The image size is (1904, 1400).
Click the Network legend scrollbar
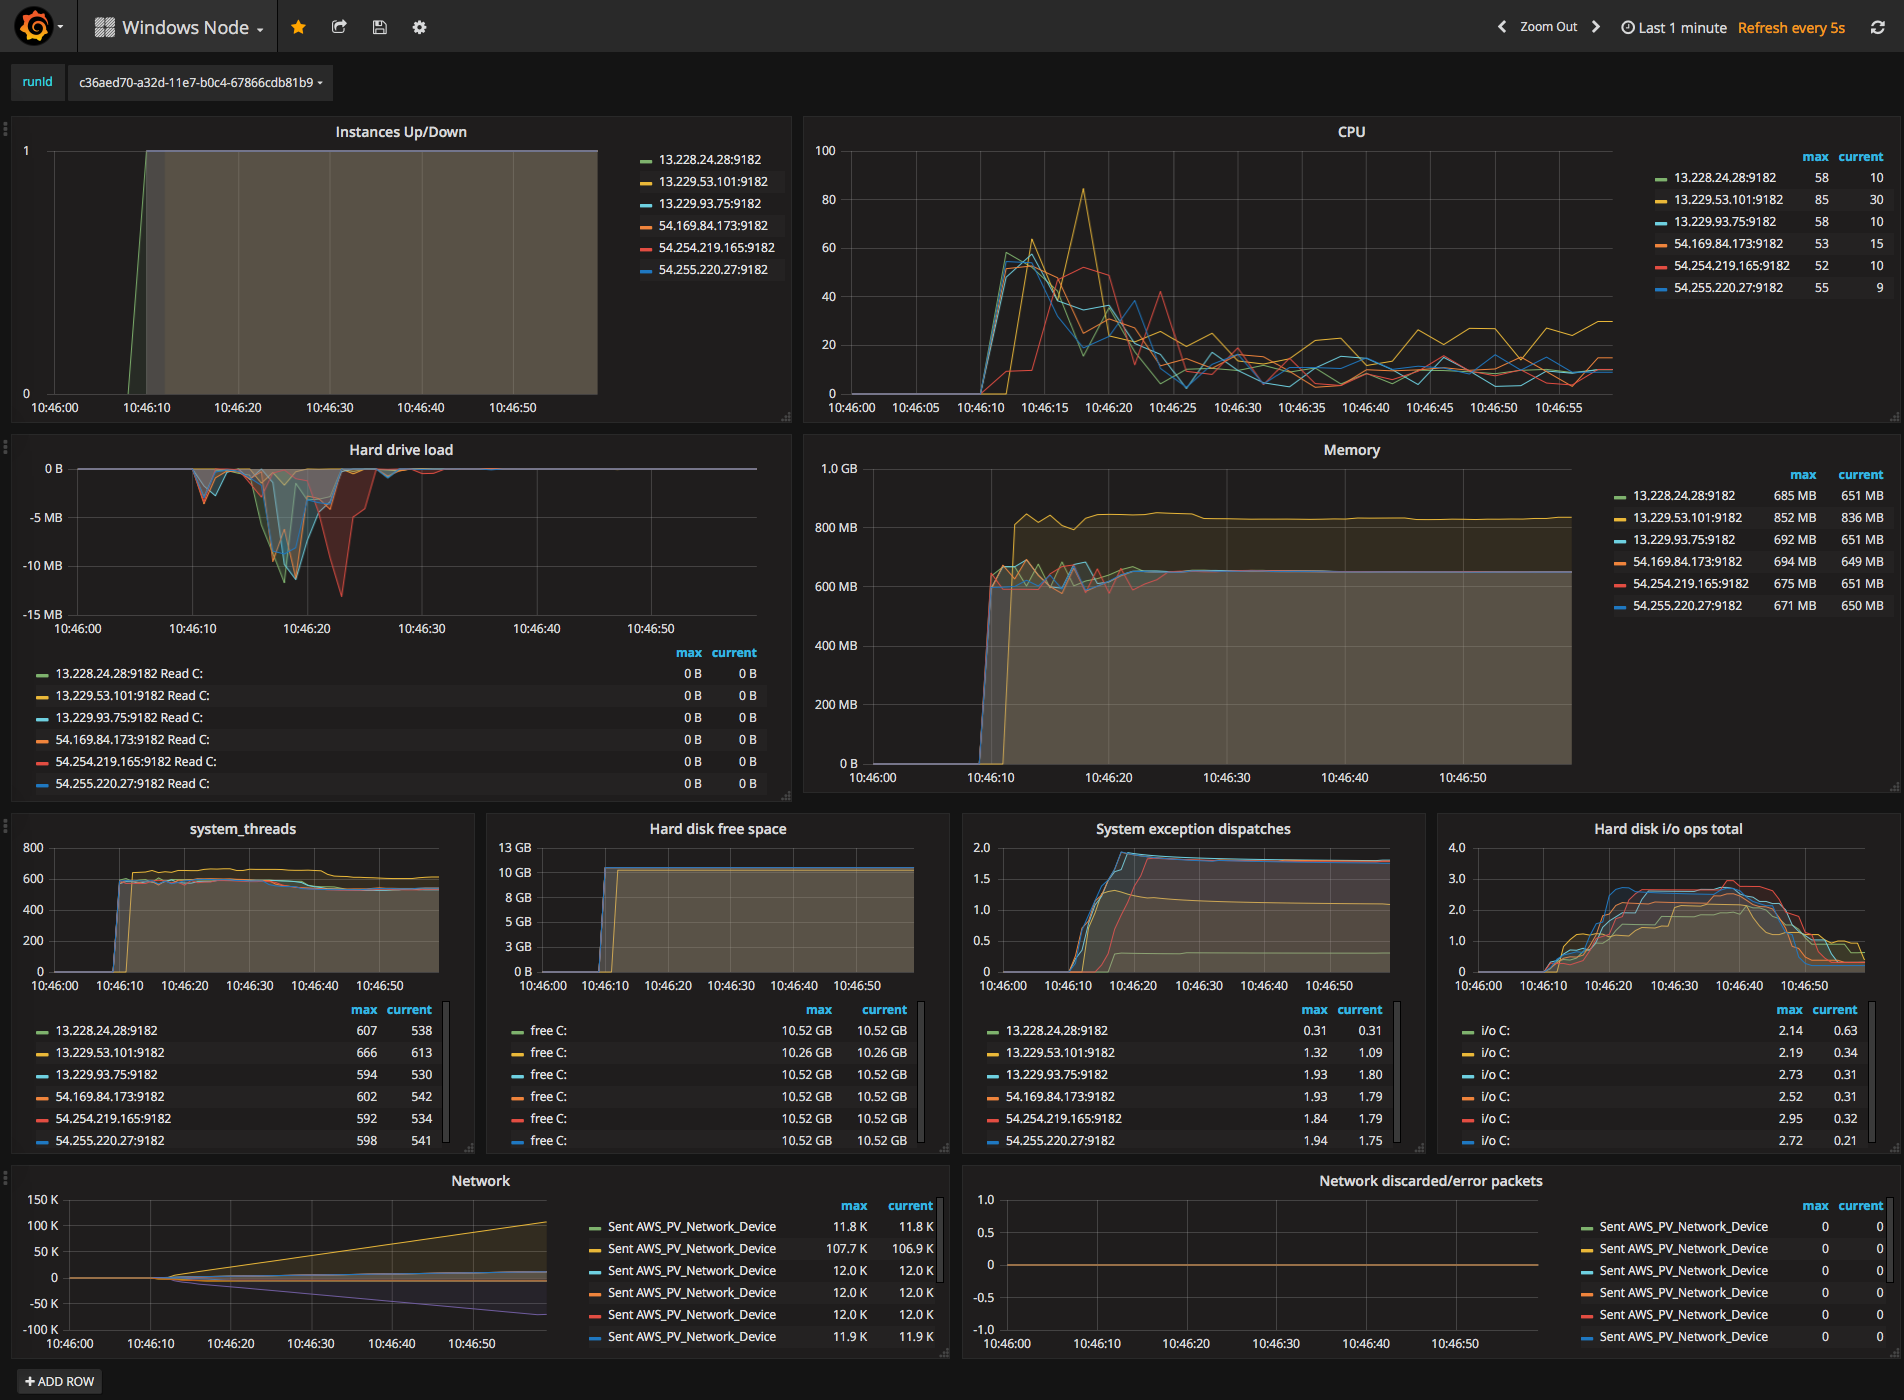[x=940, y=1240]
